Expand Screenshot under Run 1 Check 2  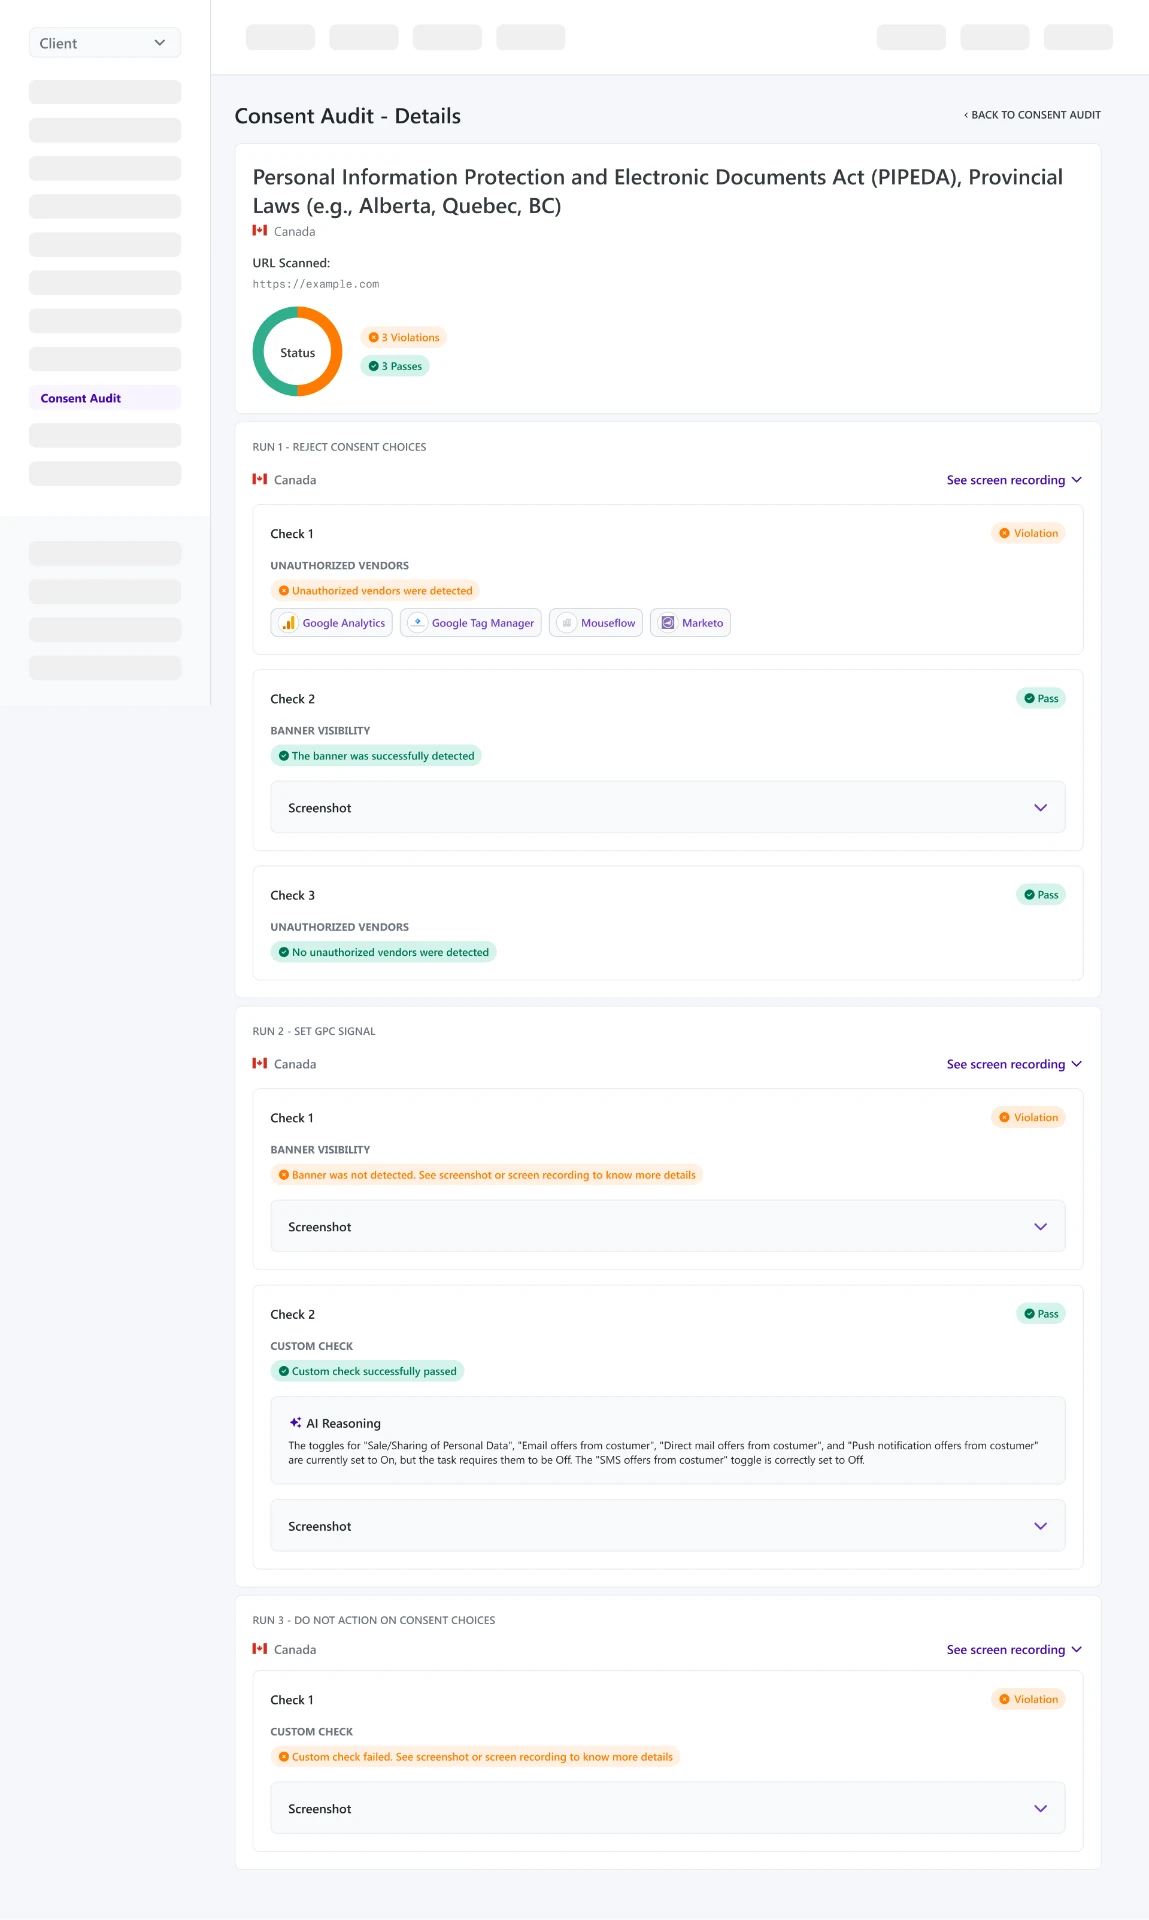(668, 808)
